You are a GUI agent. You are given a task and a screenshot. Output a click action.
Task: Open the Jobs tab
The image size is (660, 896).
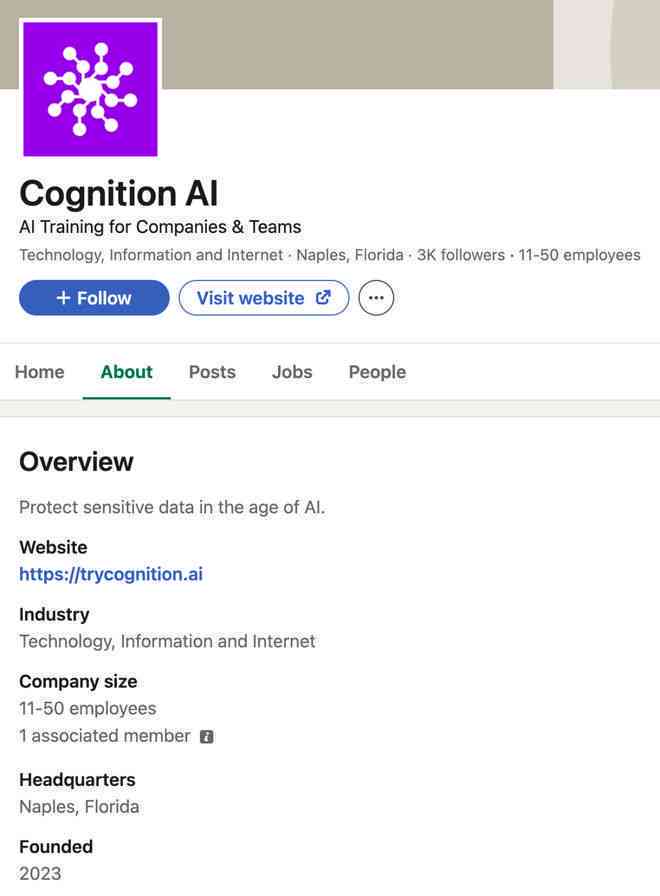pos(292,372)
